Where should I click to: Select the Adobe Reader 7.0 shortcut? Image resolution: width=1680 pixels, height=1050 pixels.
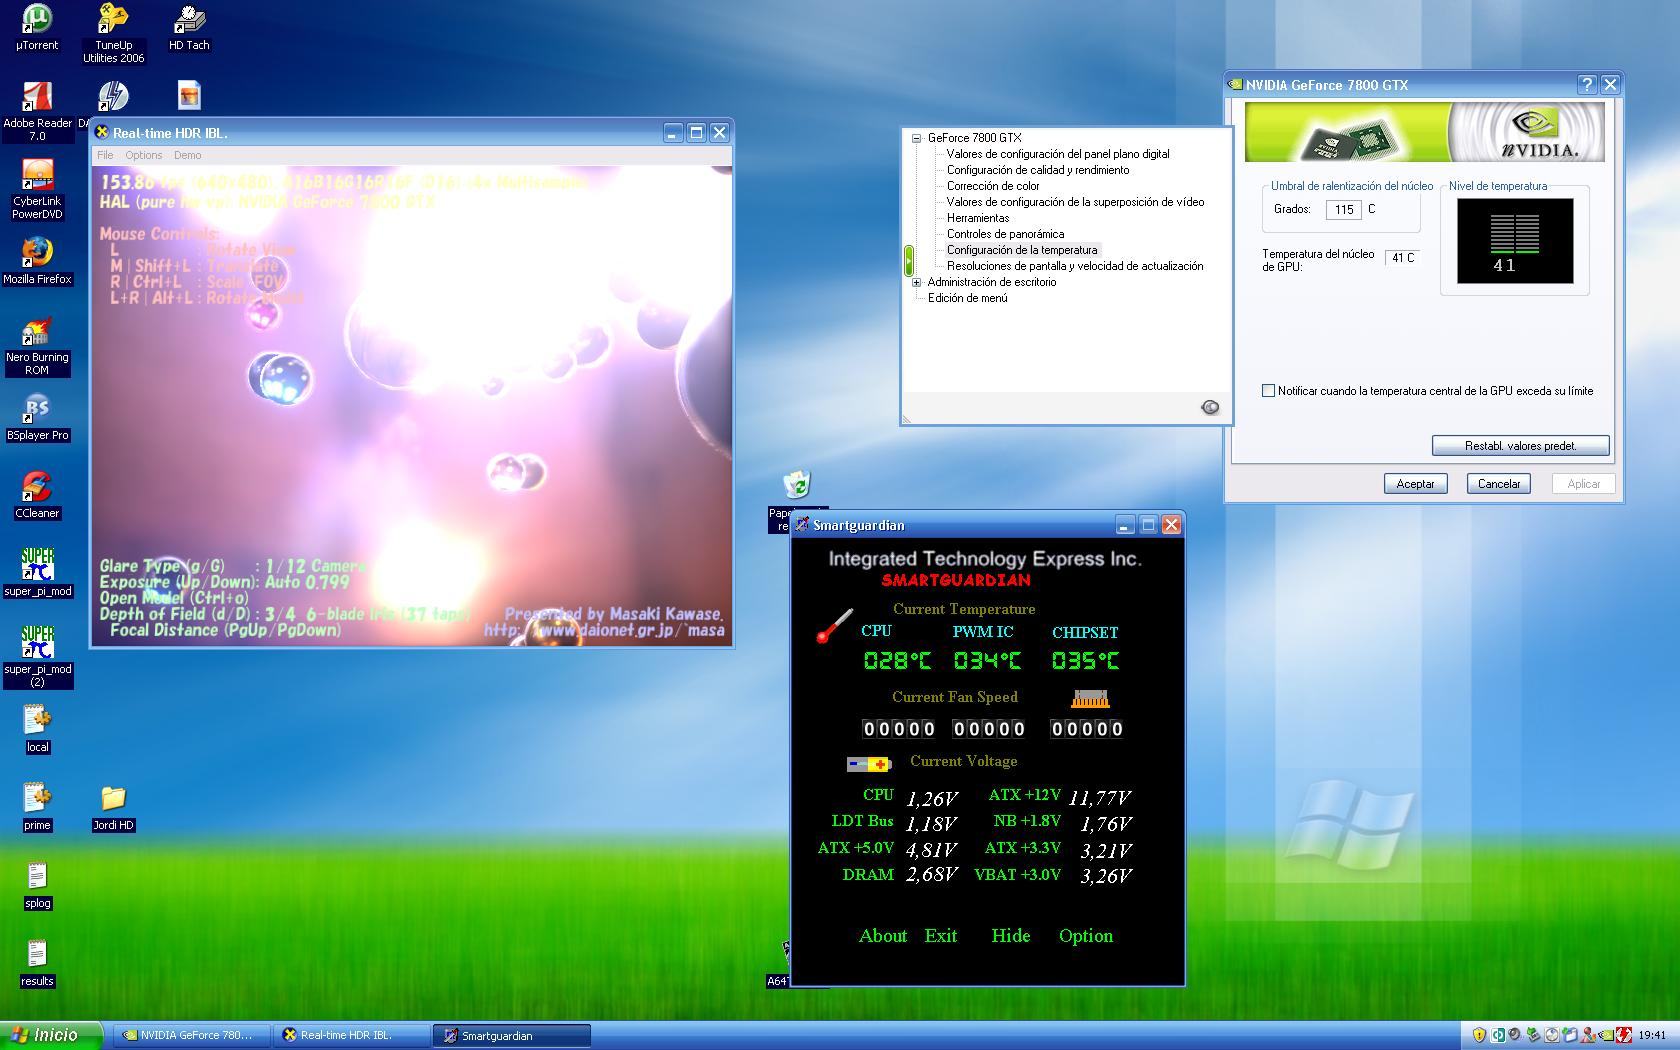[x=37, y=111]
